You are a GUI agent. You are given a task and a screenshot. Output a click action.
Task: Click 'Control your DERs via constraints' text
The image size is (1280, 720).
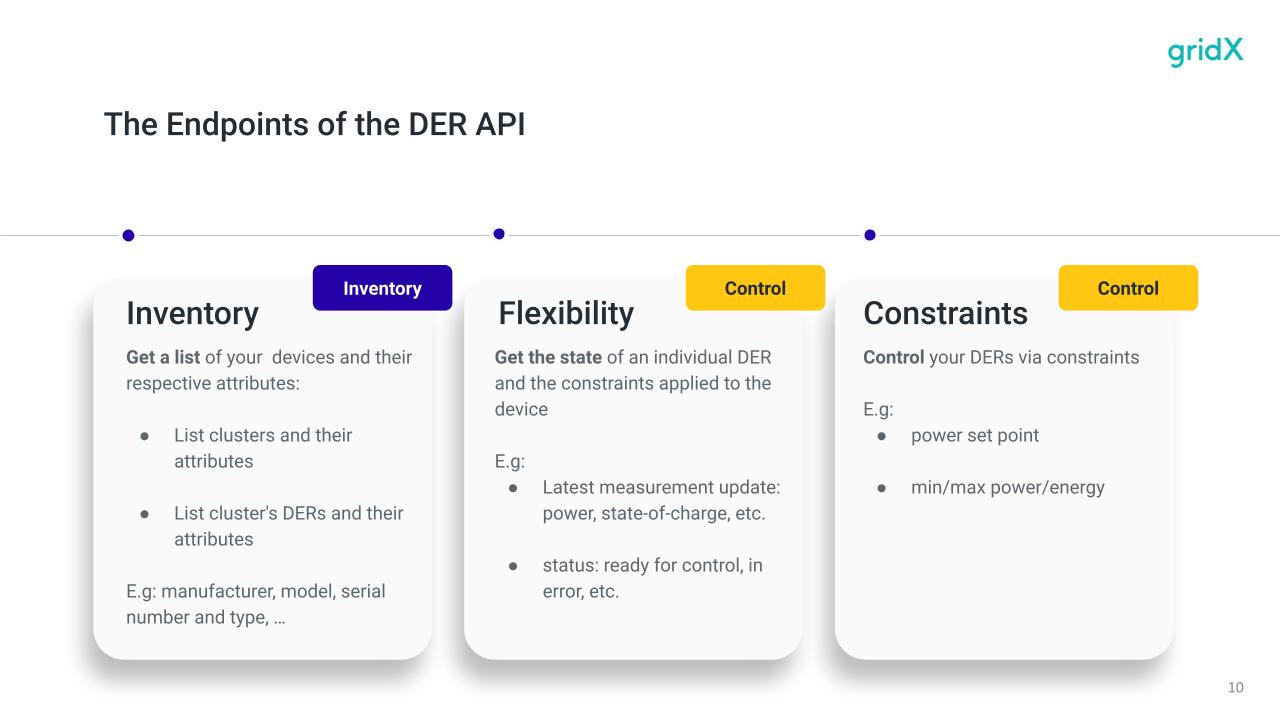tap(1001, 357)
